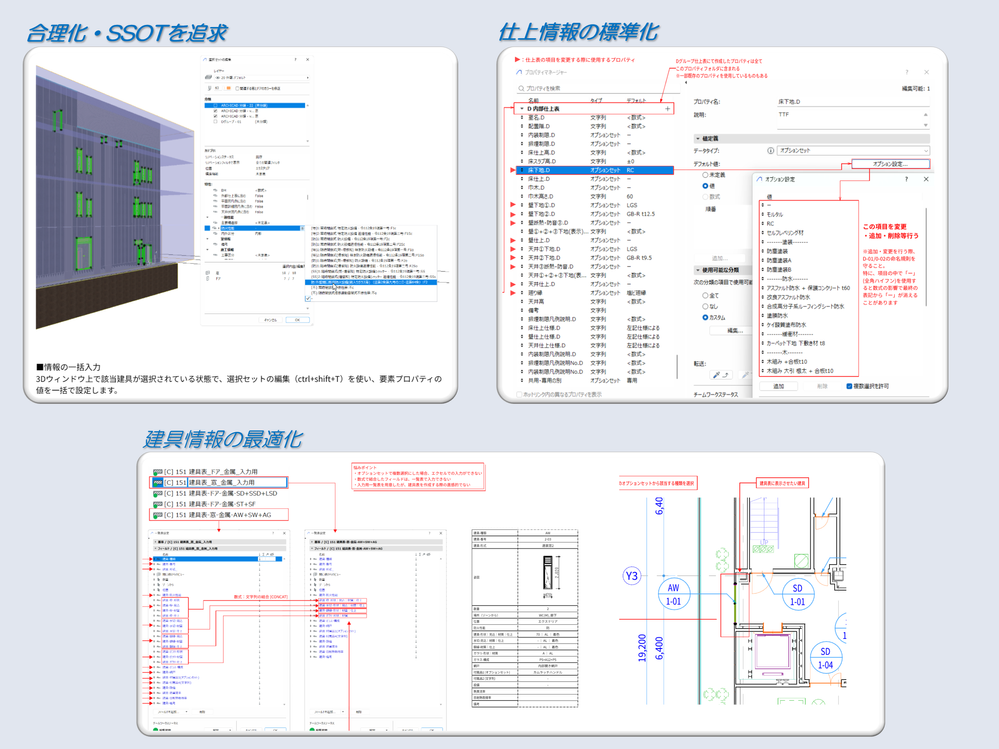
Task: Click the プロパティマネージャー compass icon in title bar
Action: pos(518,71)
